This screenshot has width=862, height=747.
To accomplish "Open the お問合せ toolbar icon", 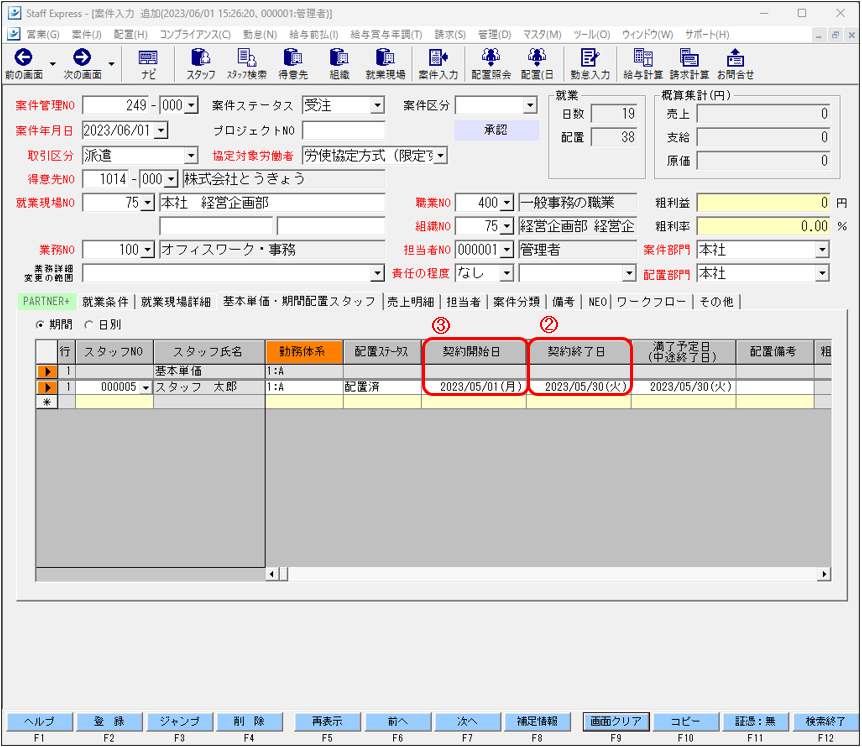I will [x=735, y=64].
